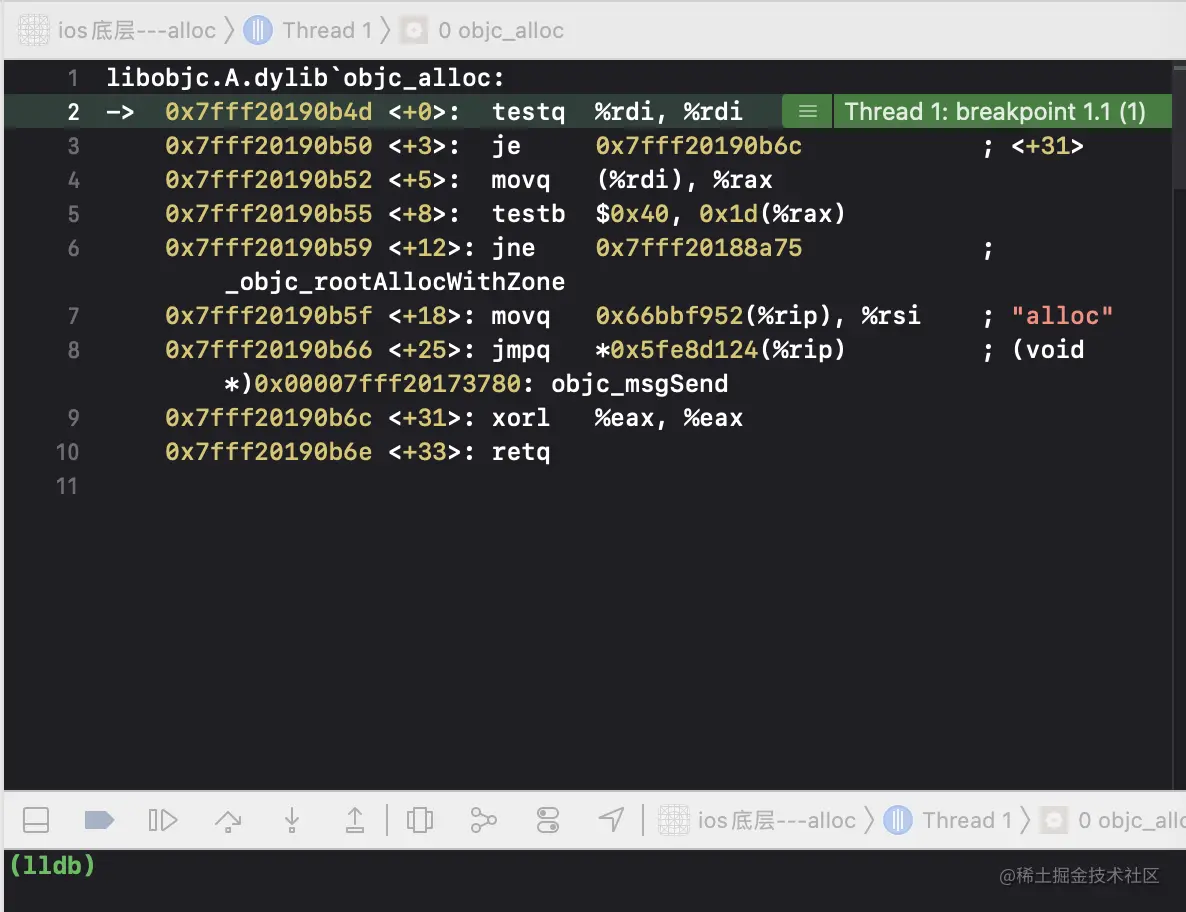Click 'objc_msgSend' text
Viewport: 1186px width, 912px height.
tap(639, 384)
